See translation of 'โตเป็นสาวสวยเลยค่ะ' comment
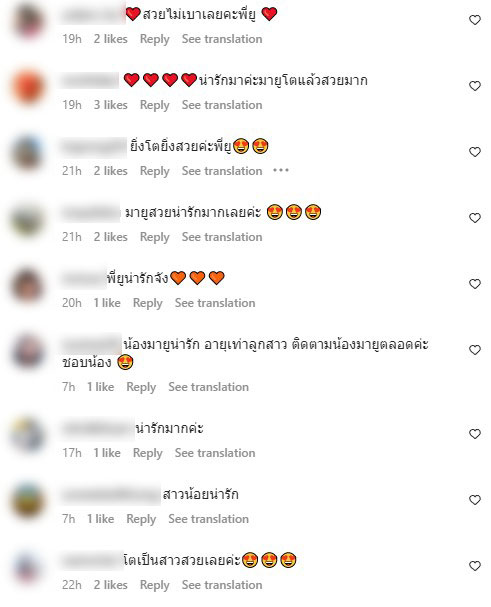491x607 pixels. point(222,585)
